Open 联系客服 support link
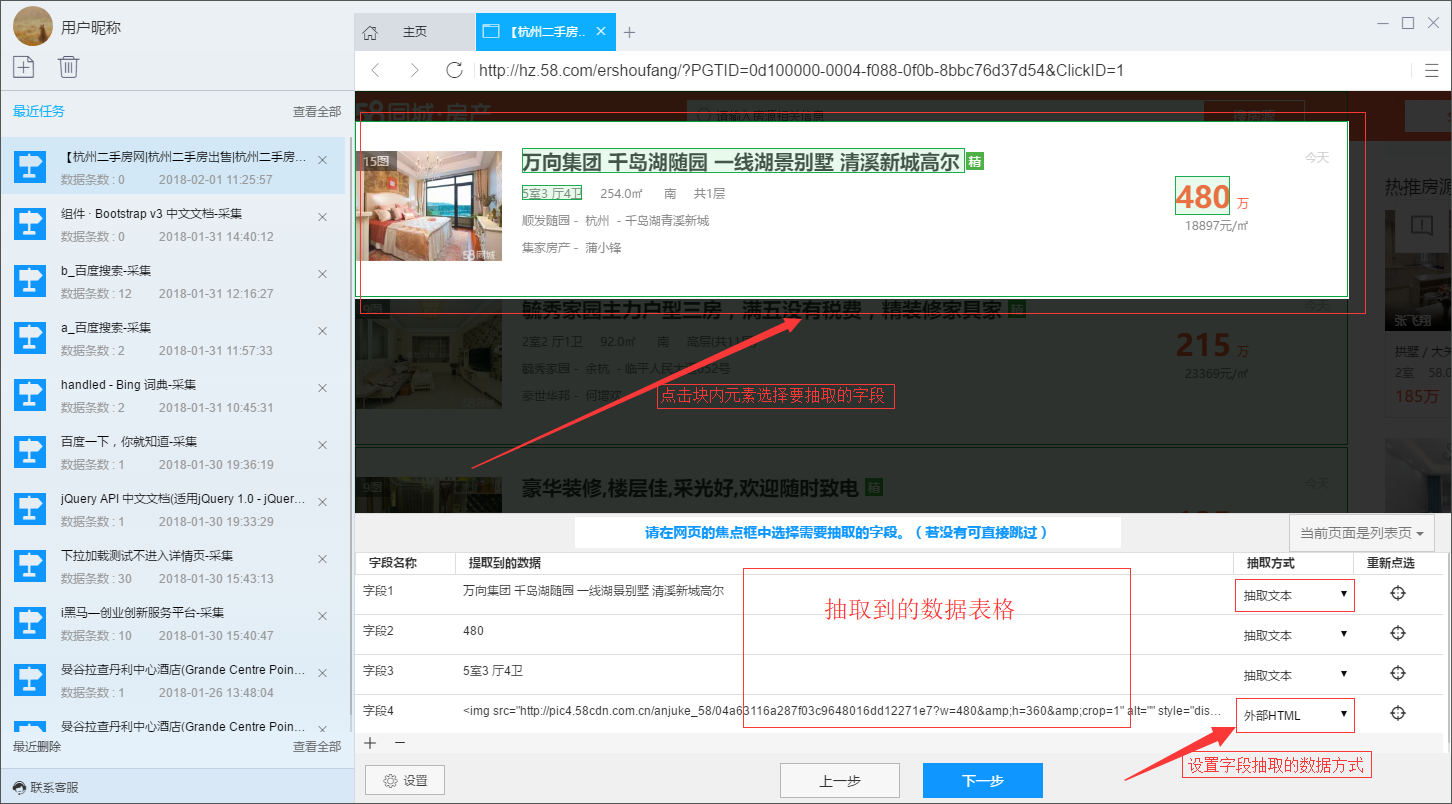Viewport: 1452px width, 804px height. 46,787
